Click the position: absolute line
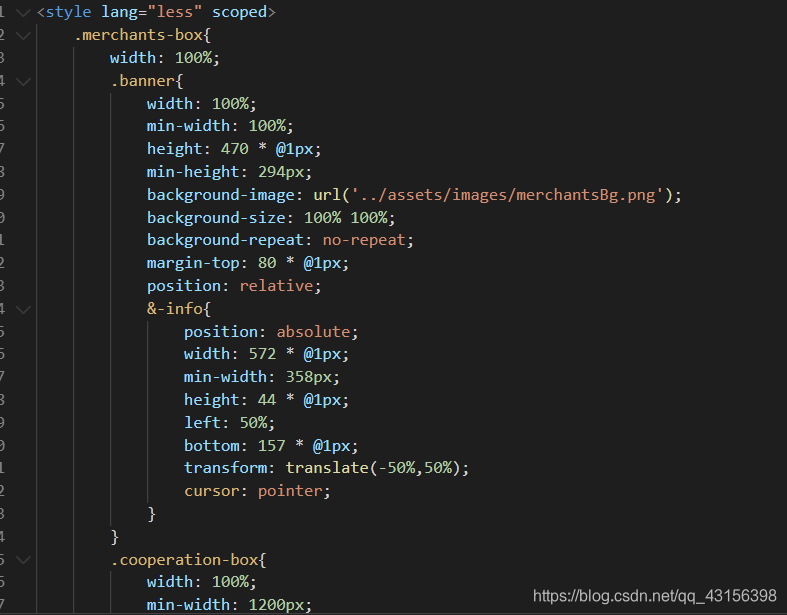The width and height of the screenshot is (787, 615). point(271,332)
